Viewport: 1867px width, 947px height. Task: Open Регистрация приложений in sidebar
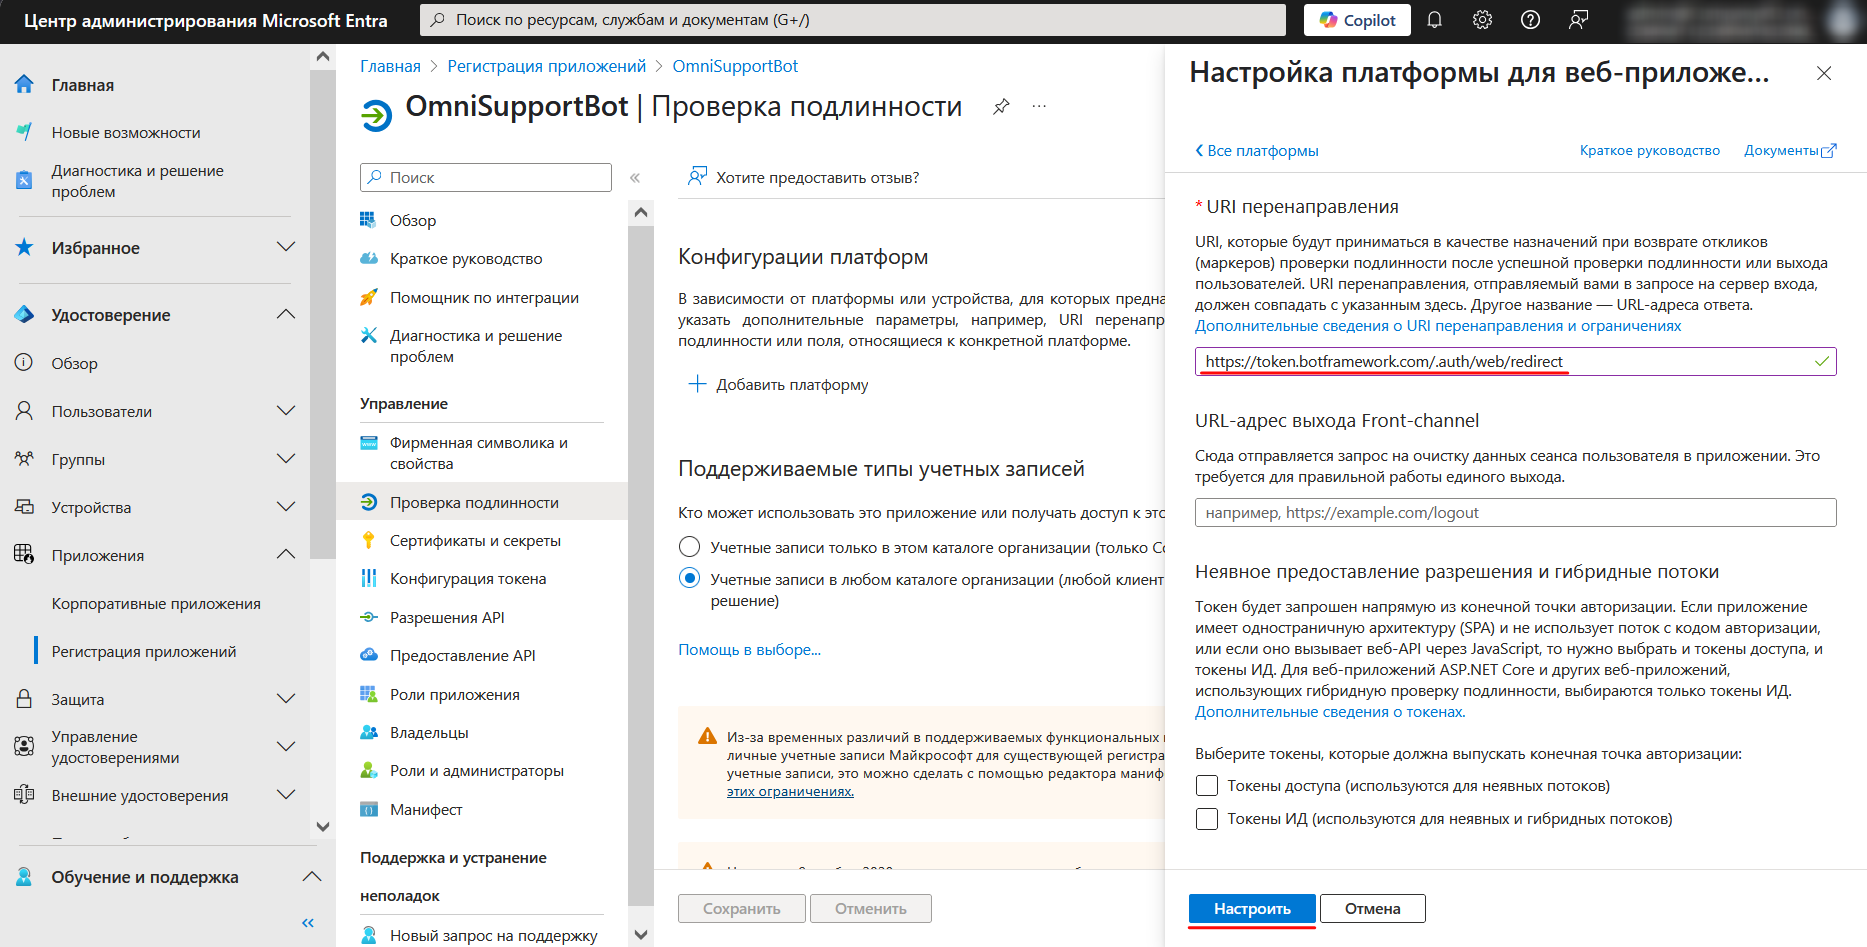pyautogui.click(x=144, y=652)
